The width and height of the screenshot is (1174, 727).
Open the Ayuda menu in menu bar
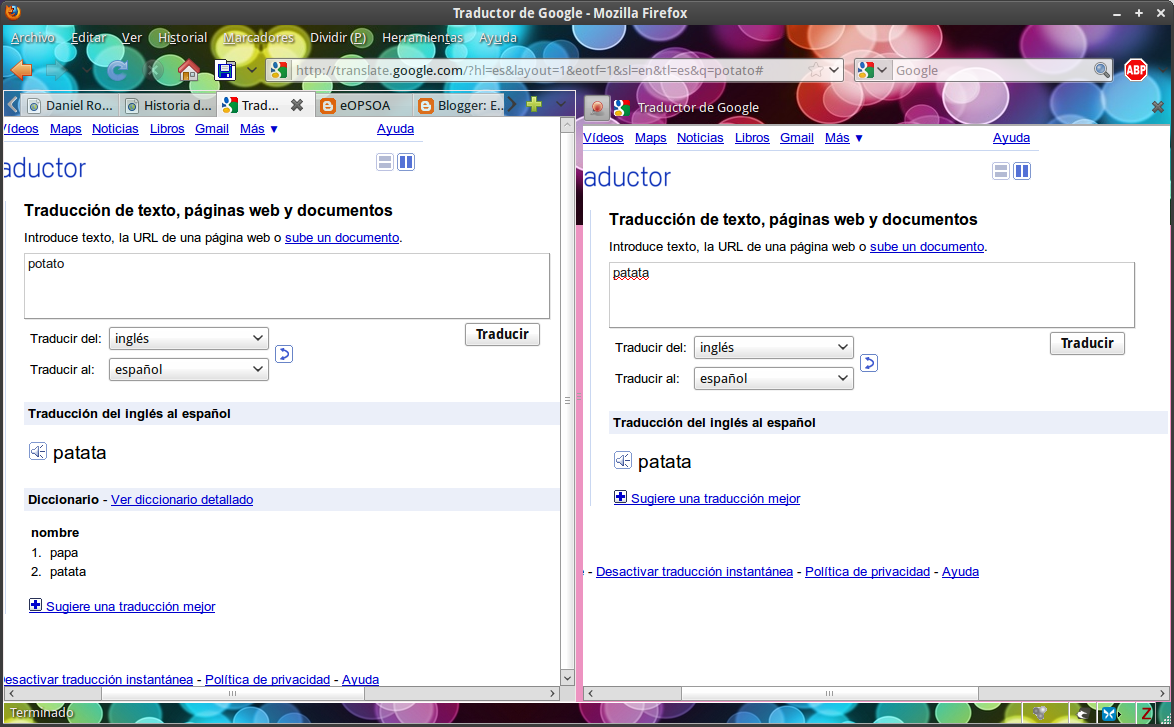tap(498, 37)
